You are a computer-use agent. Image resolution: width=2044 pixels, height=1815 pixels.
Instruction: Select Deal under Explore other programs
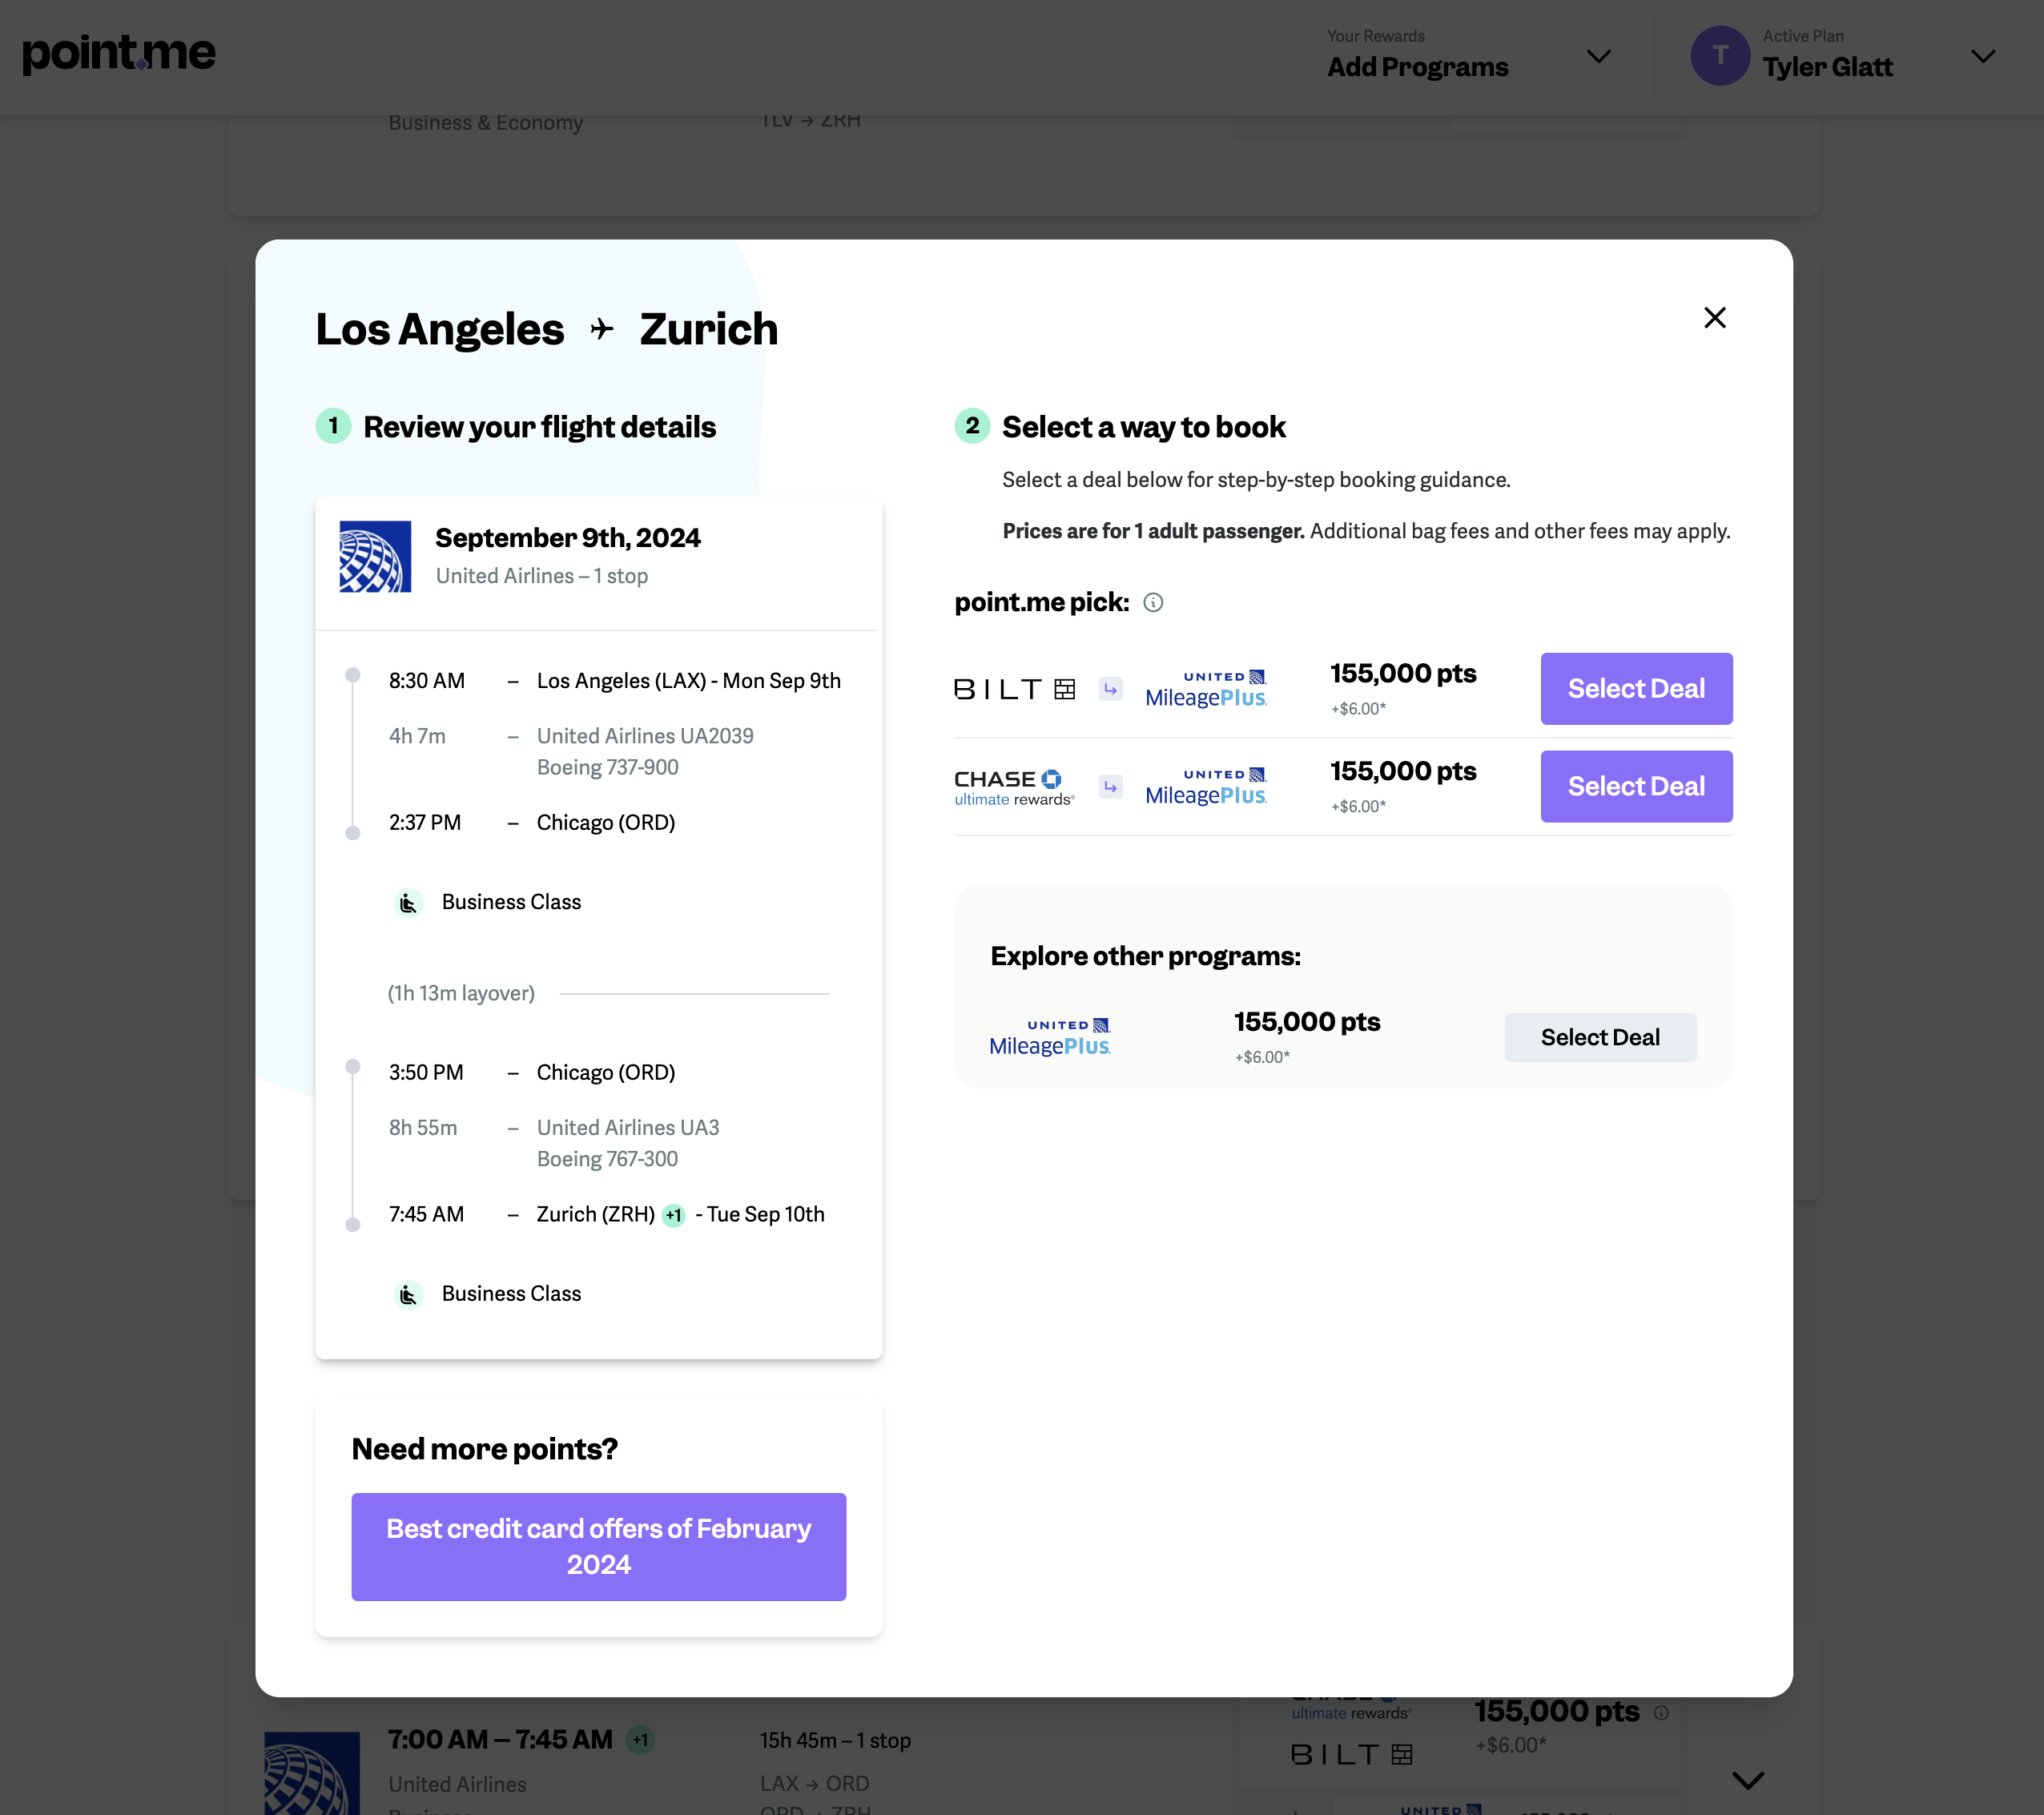tap(1600, 1037)
